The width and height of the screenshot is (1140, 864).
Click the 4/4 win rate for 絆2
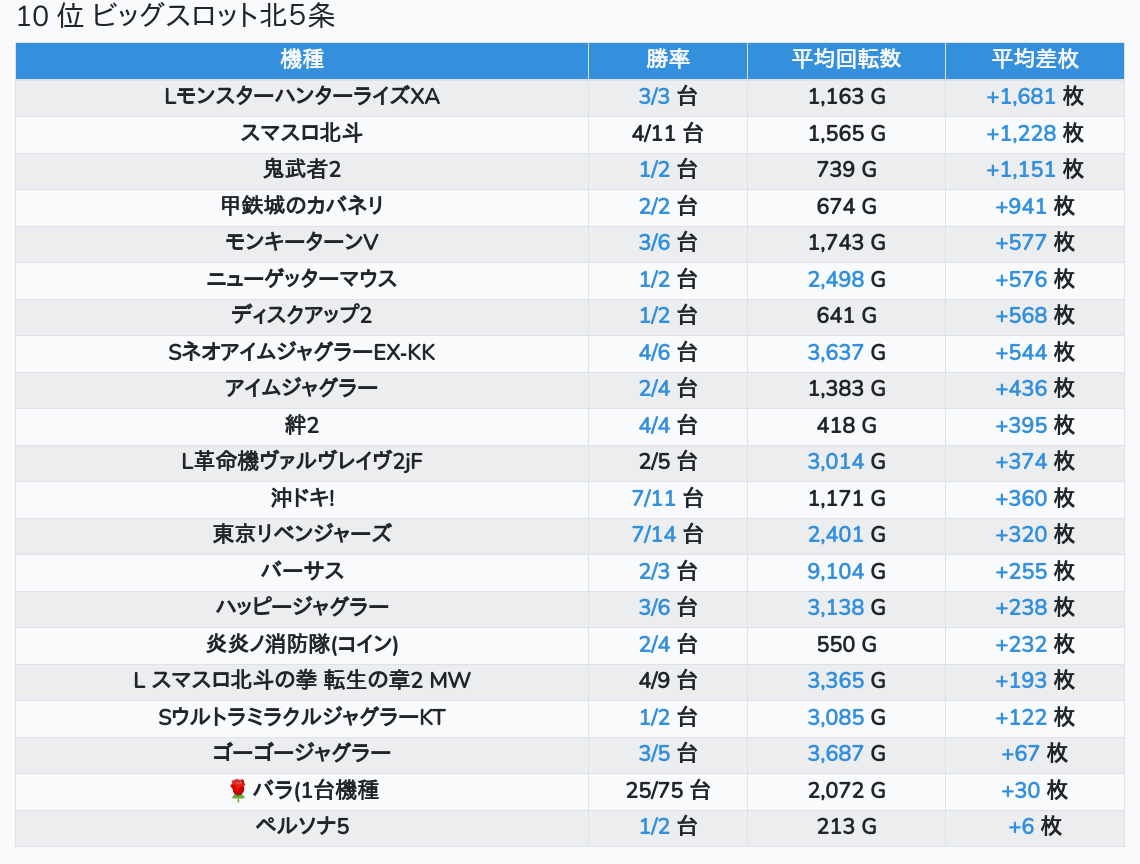tap(654, 425)
